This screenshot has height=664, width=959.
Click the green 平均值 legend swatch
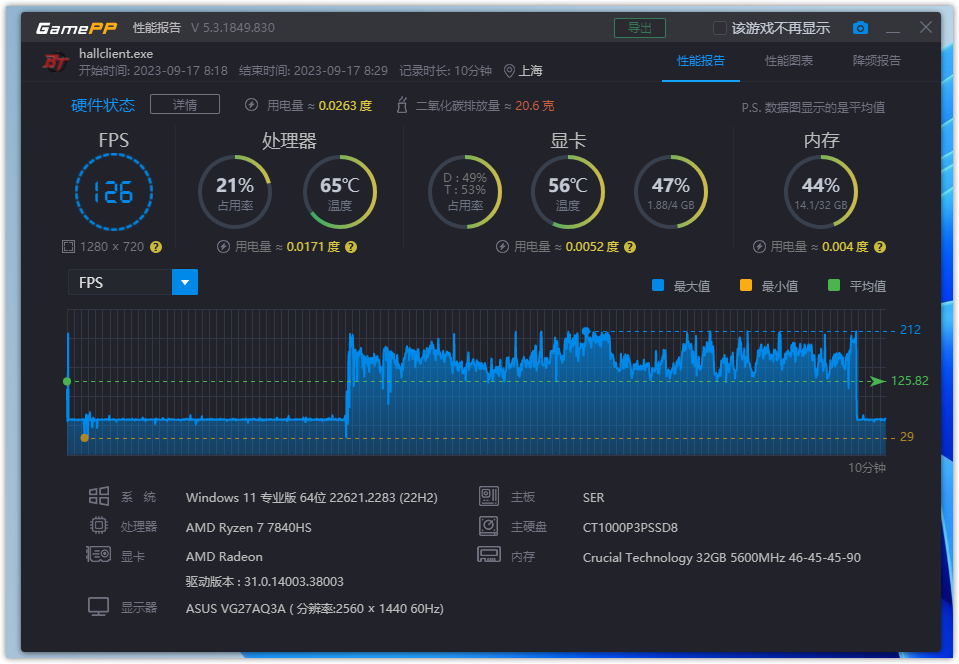834,285
